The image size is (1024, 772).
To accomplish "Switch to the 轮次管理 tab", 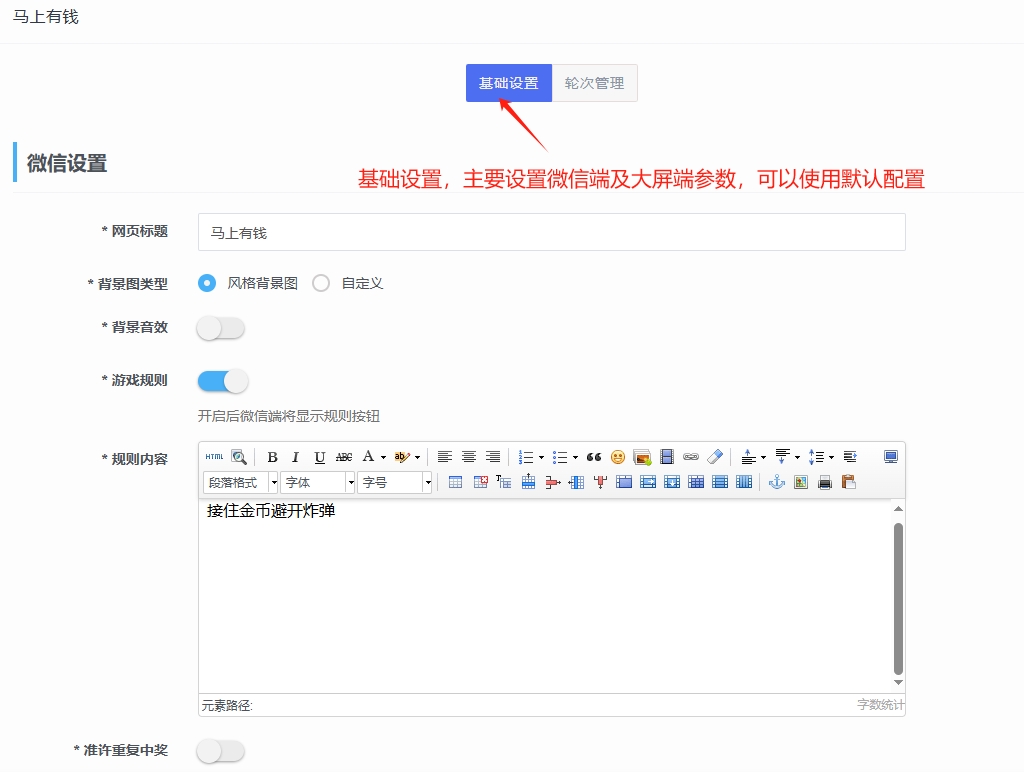I will pos(595,83).
